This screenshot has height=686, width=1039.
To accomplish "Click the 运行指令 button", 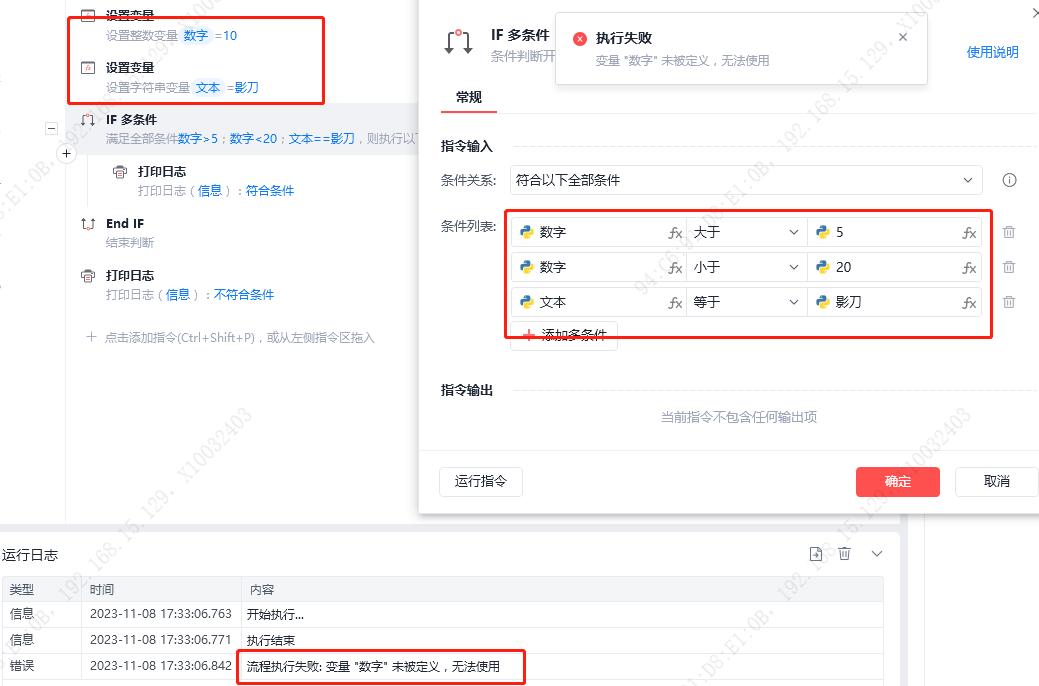I will click(x=480, y=481).
